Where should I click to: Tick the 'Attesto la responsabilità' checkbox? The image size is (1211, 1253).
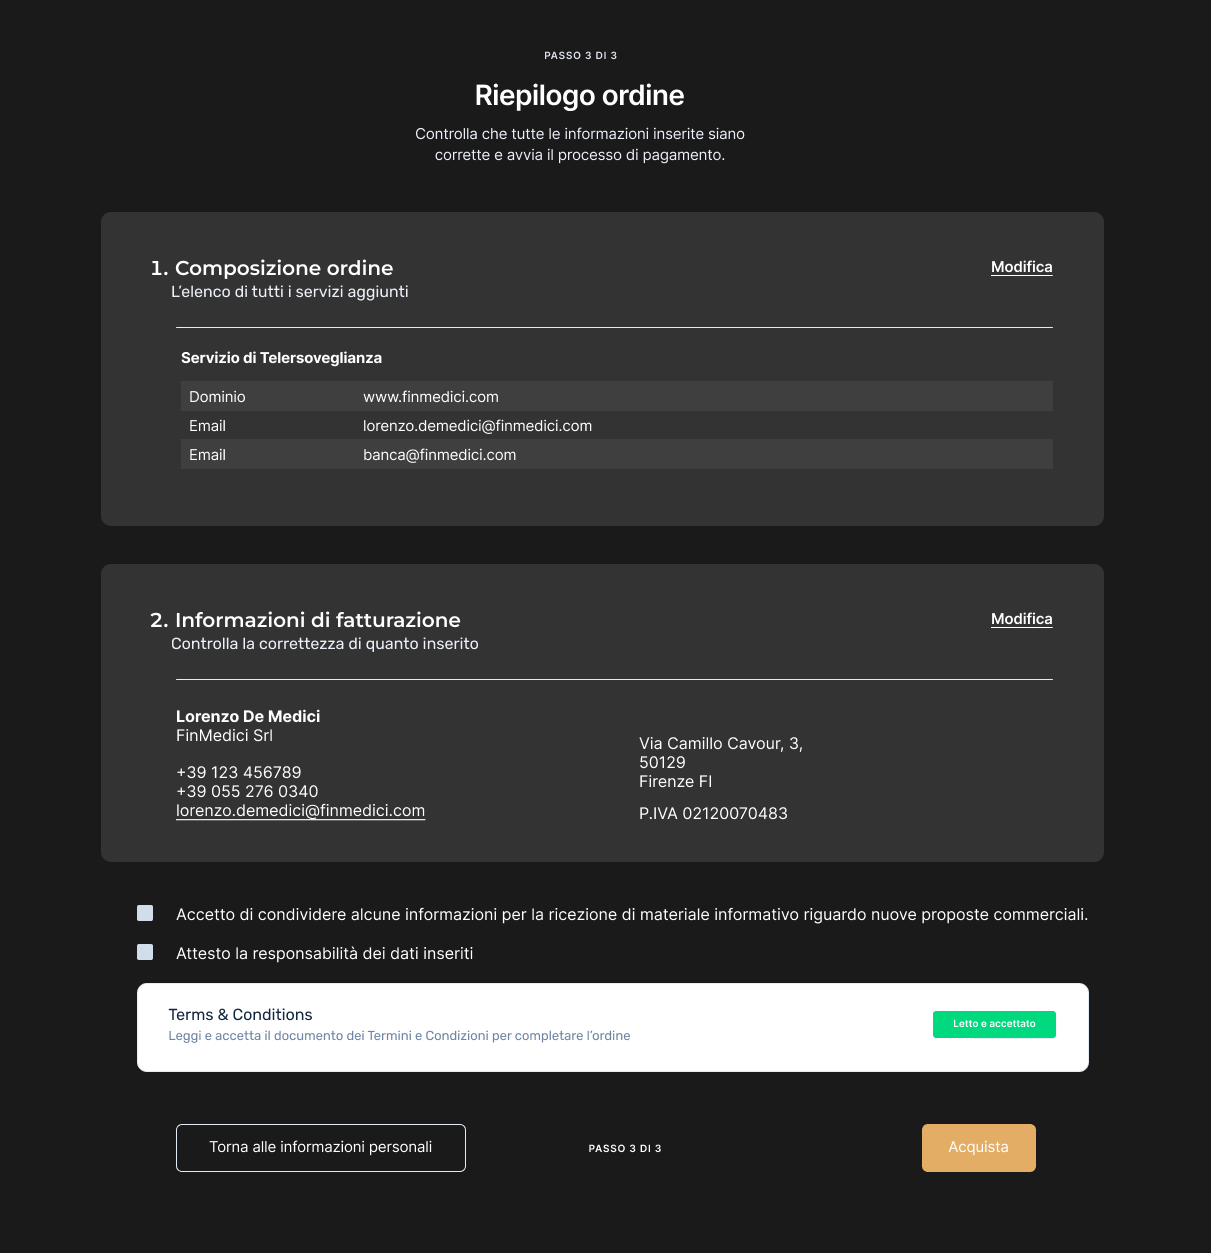coord(145,952)
